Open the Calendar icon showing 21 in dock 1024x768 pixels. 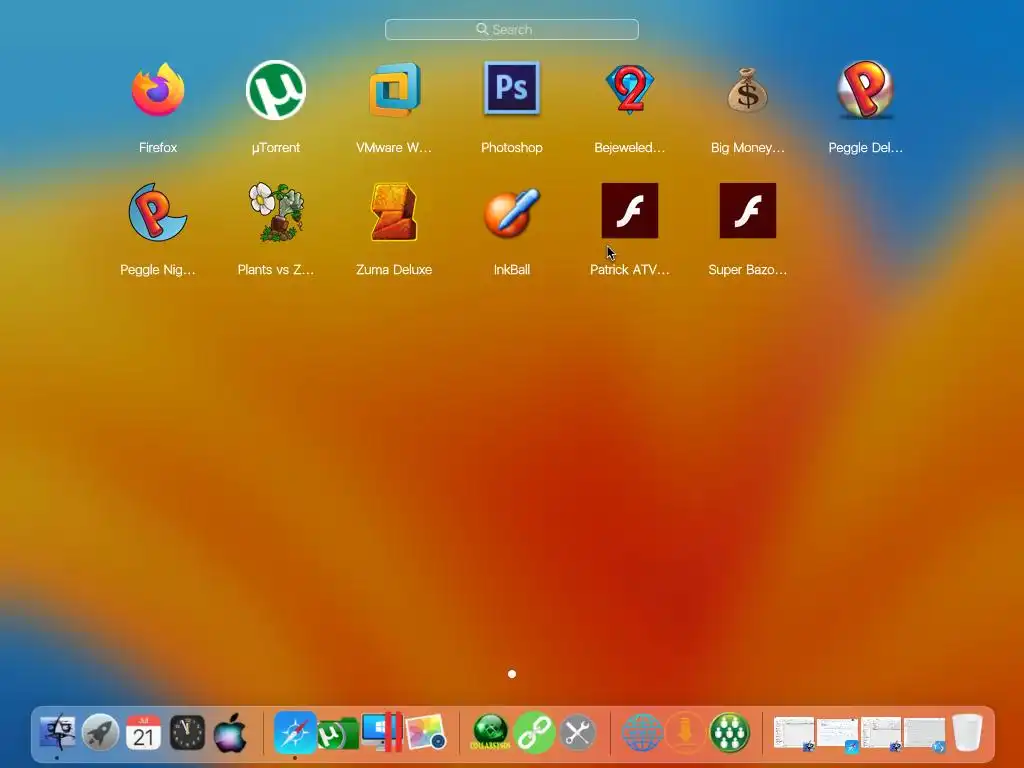click(144, 733)
